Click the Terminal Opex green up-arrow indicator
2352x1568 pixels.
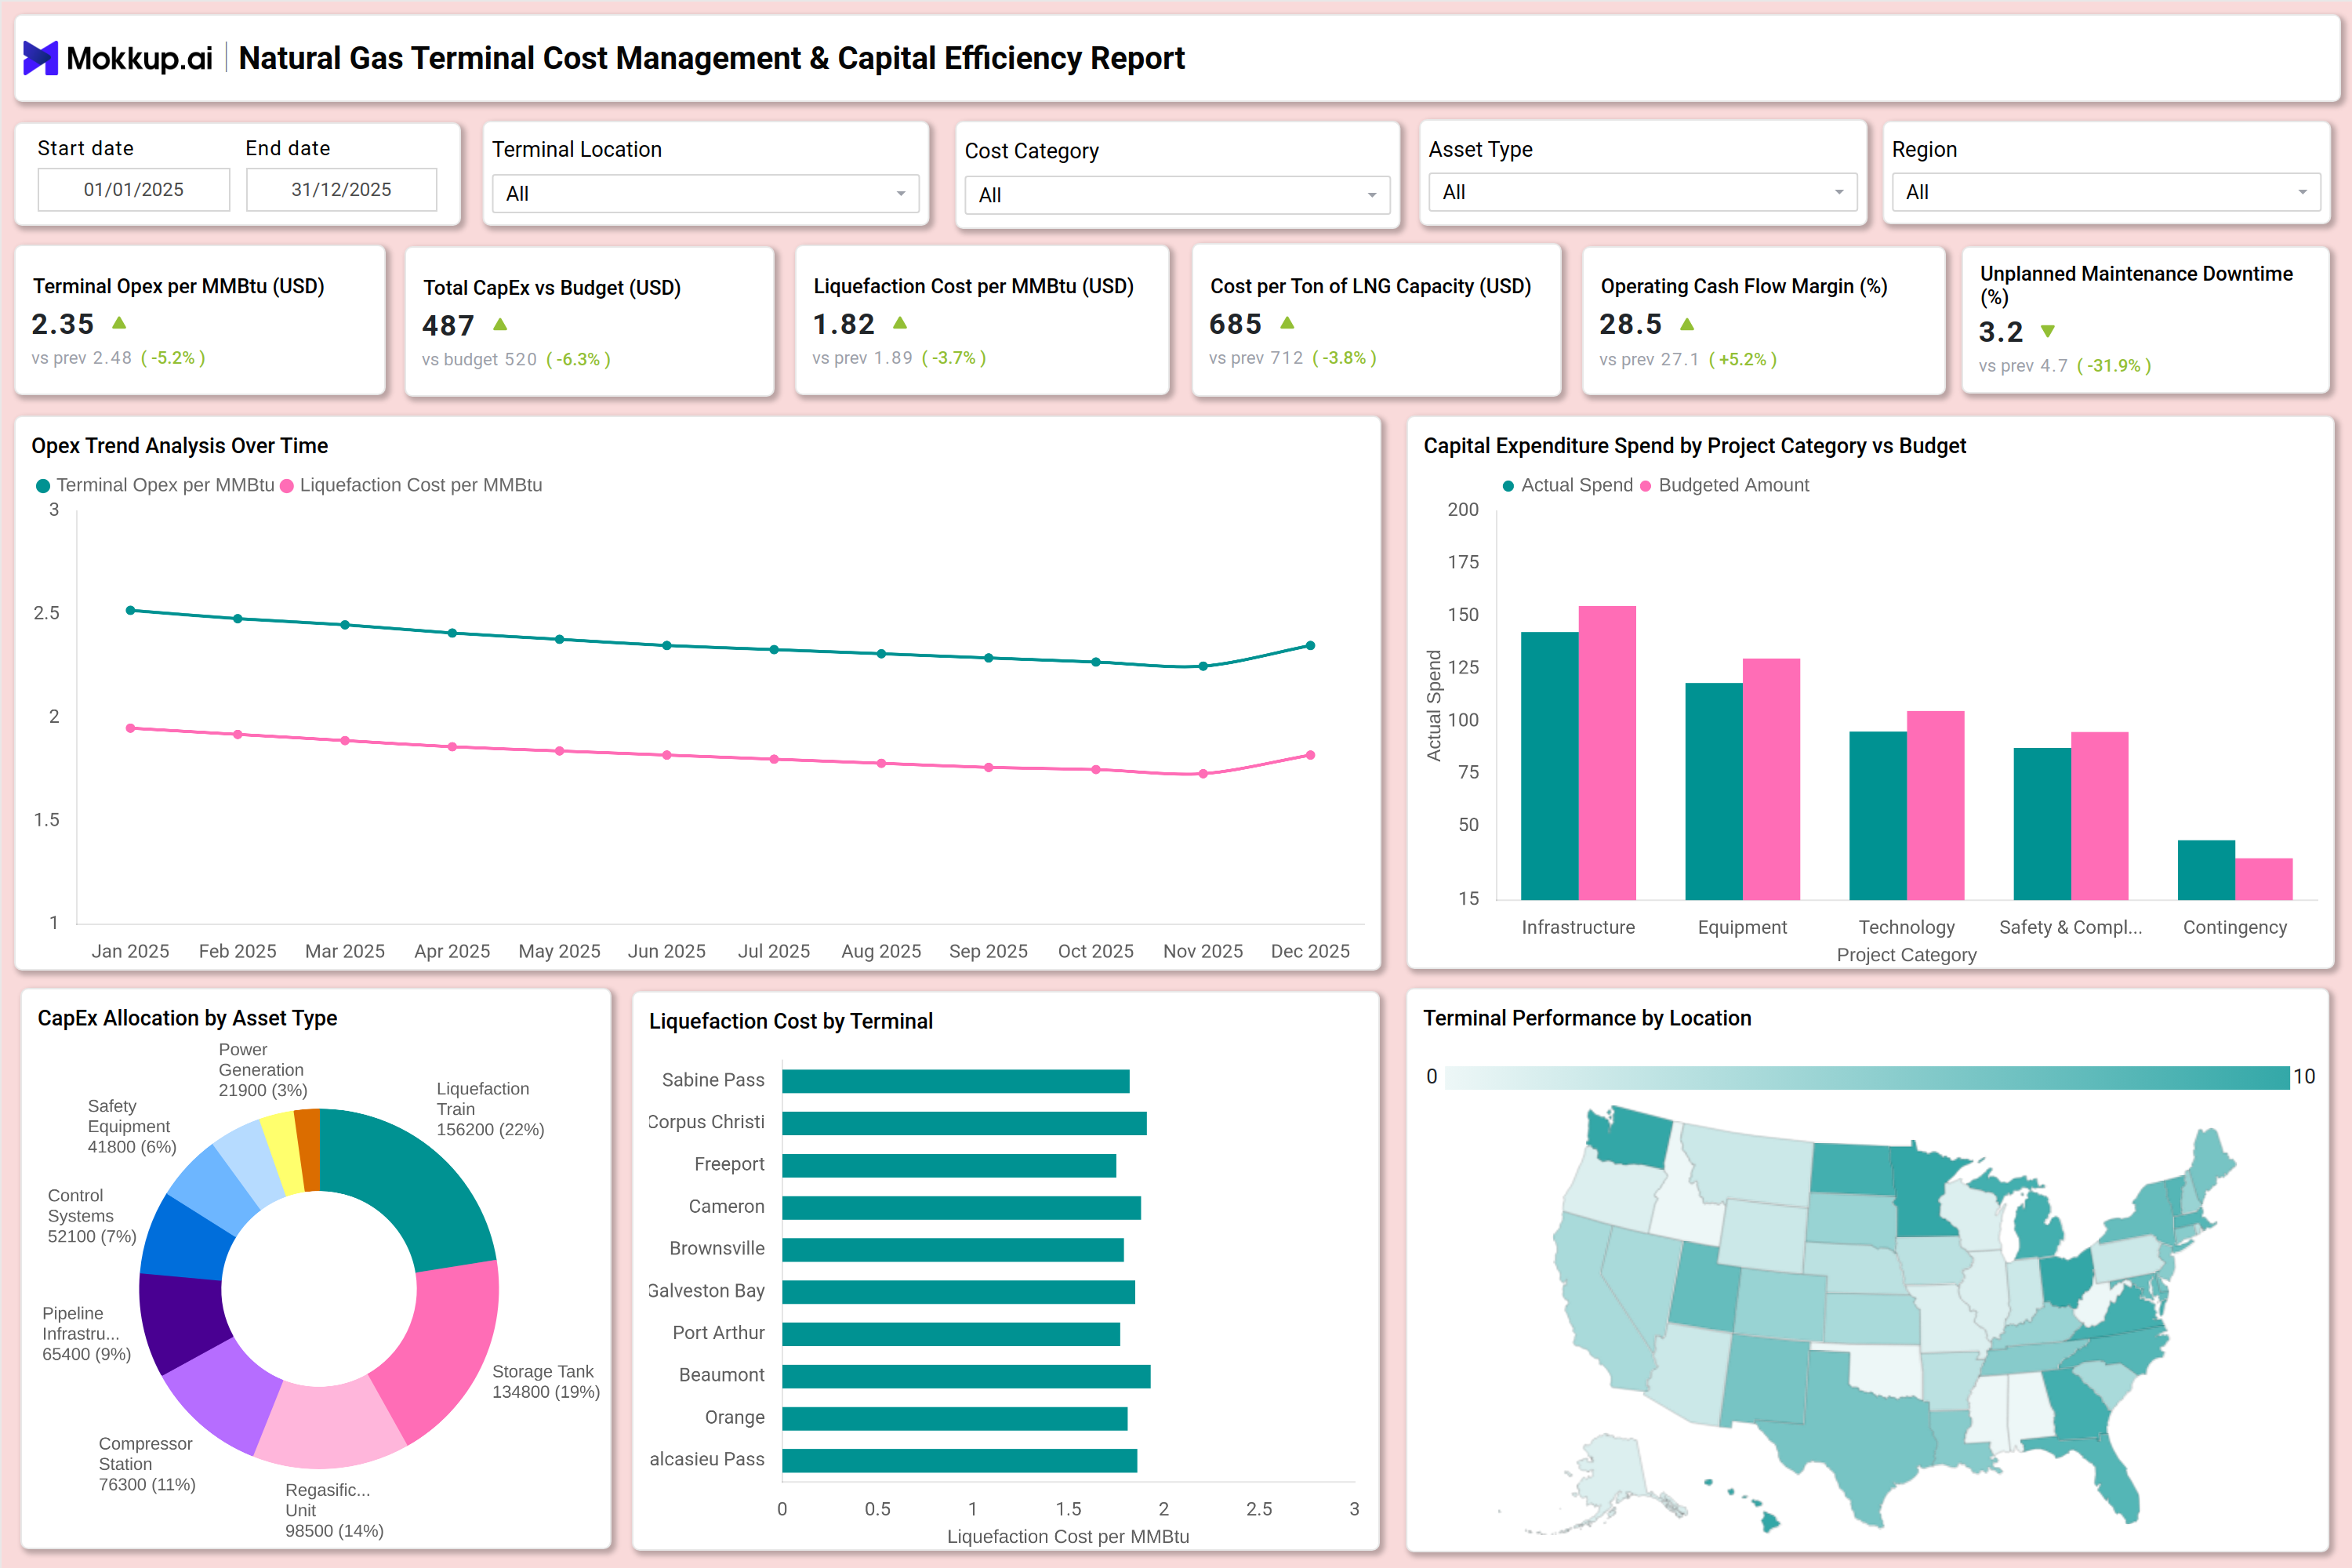pos(119,323)
